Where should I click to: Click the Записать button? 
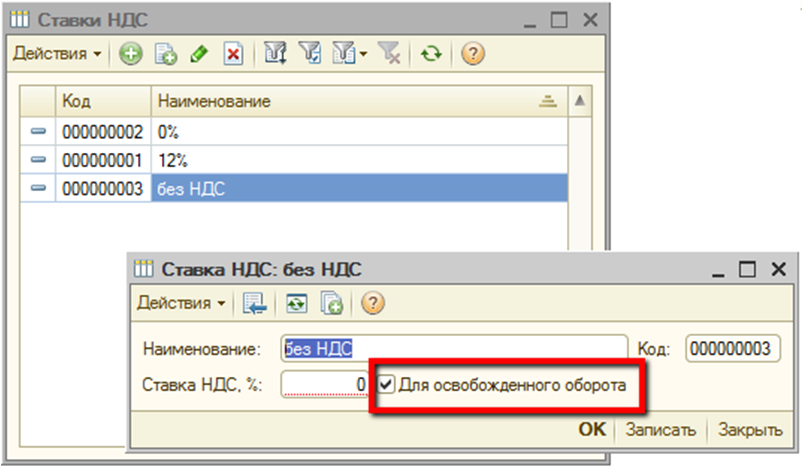pyautogui.click(x=659, y=430)
